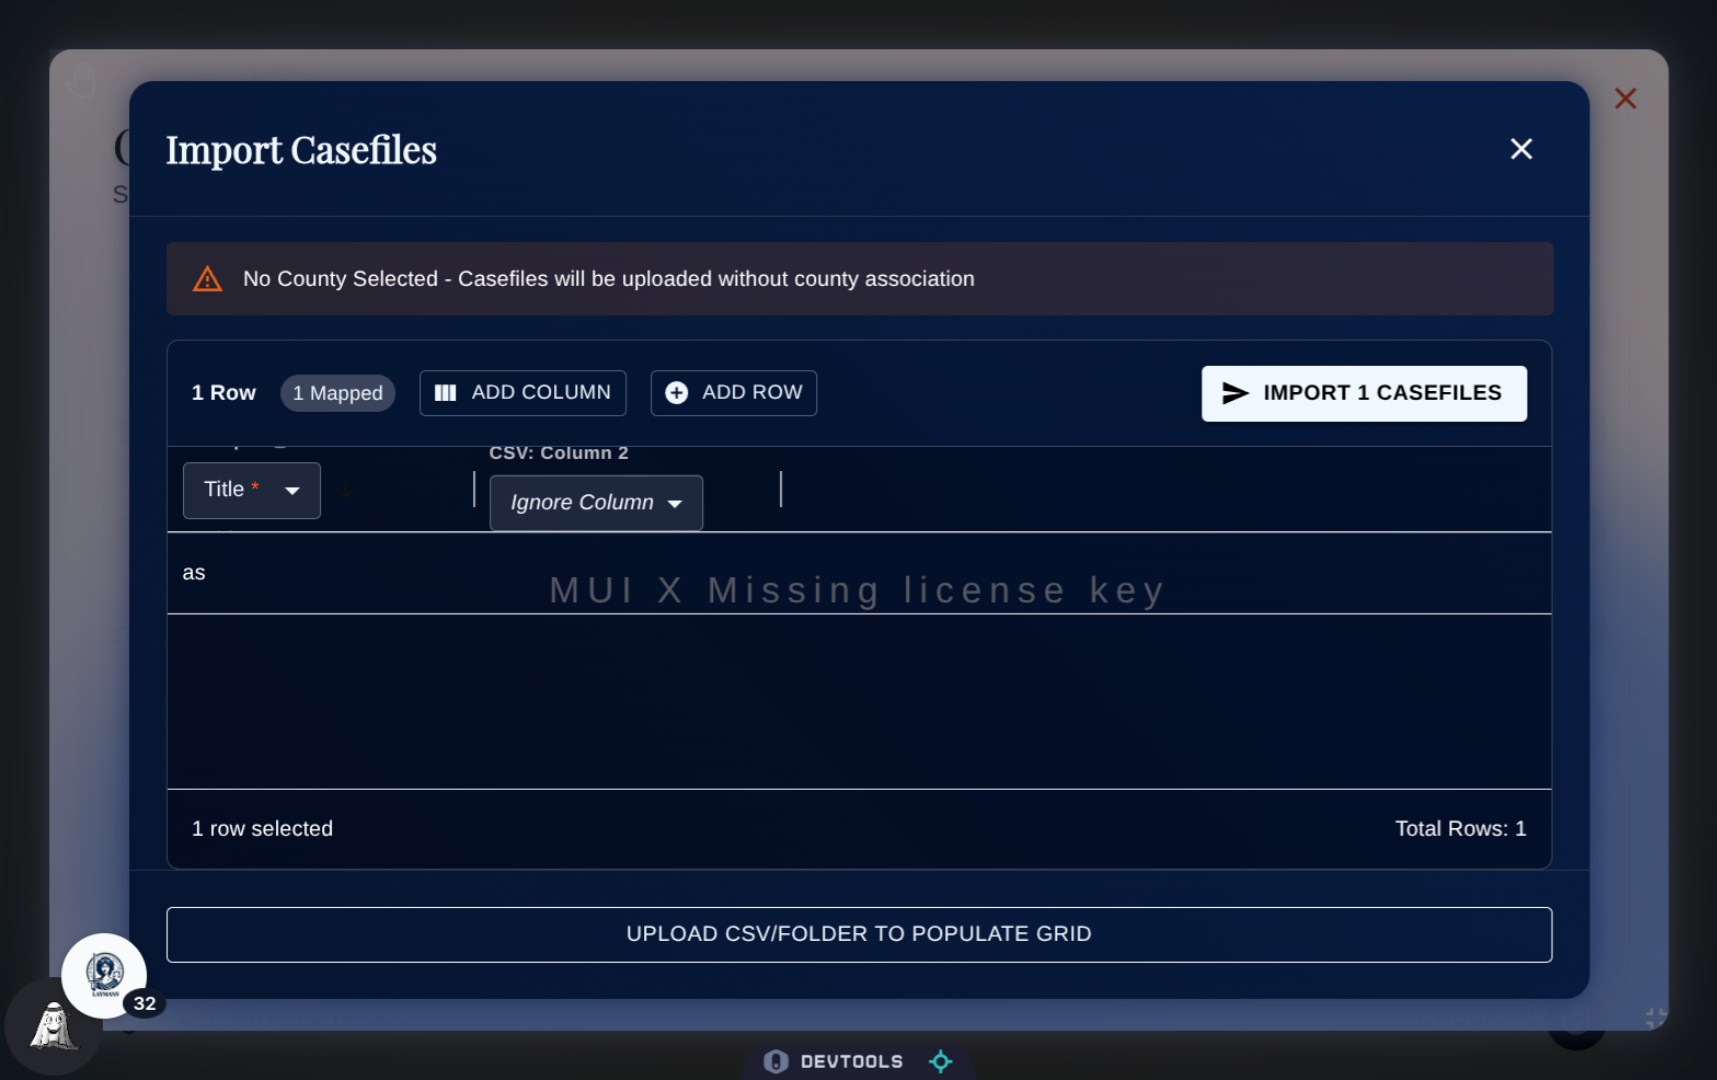Open the Title column mapping dropdown

tap(251, 490)
